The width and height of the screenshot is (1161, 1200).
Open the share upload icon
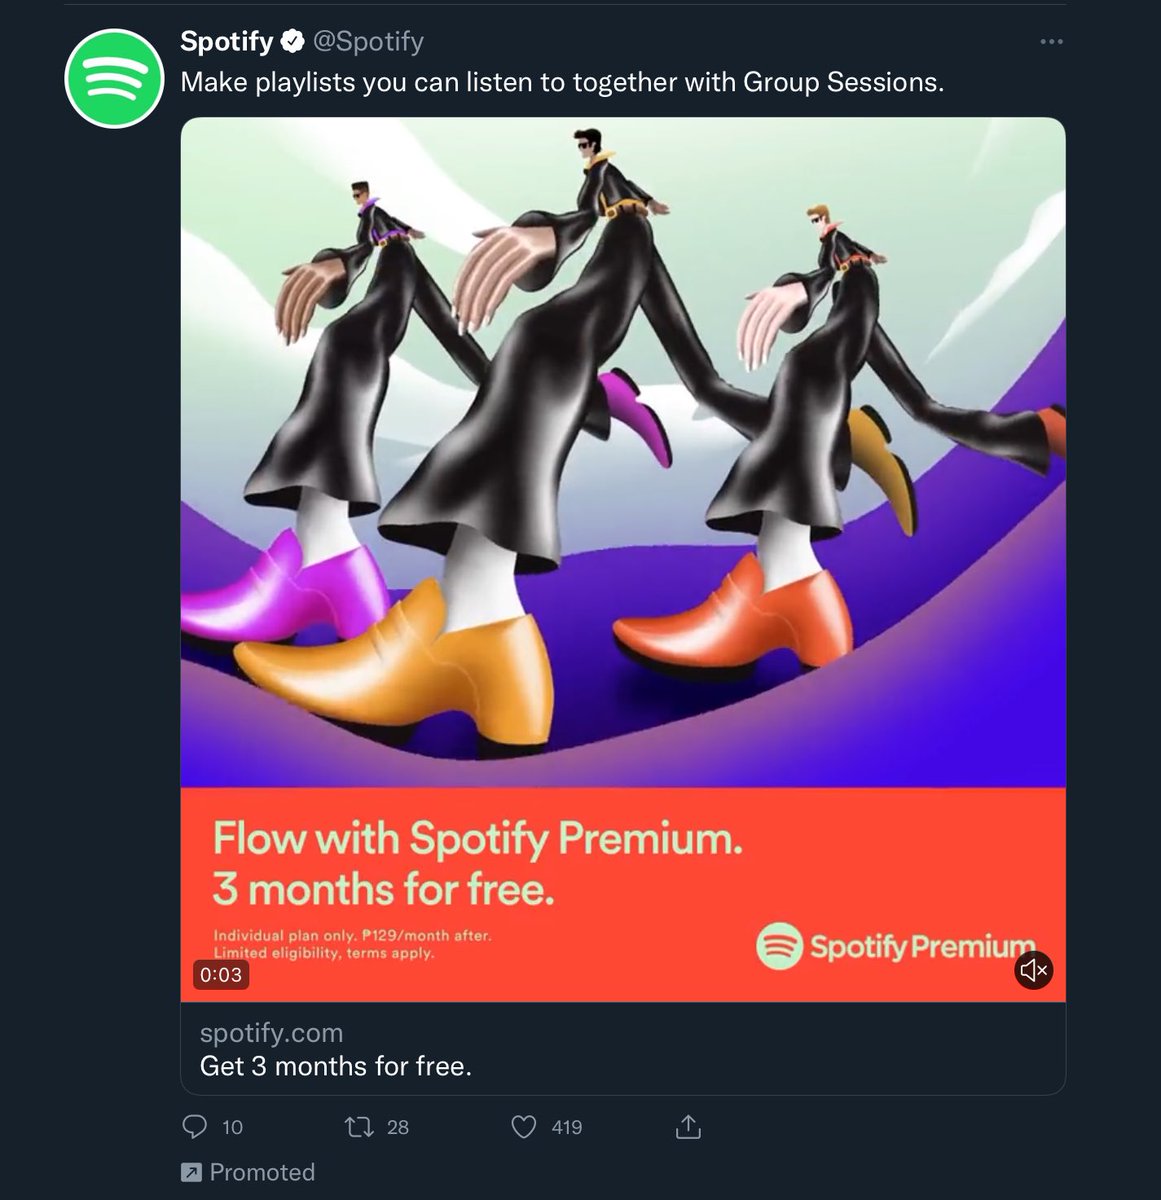point(688,1127)
